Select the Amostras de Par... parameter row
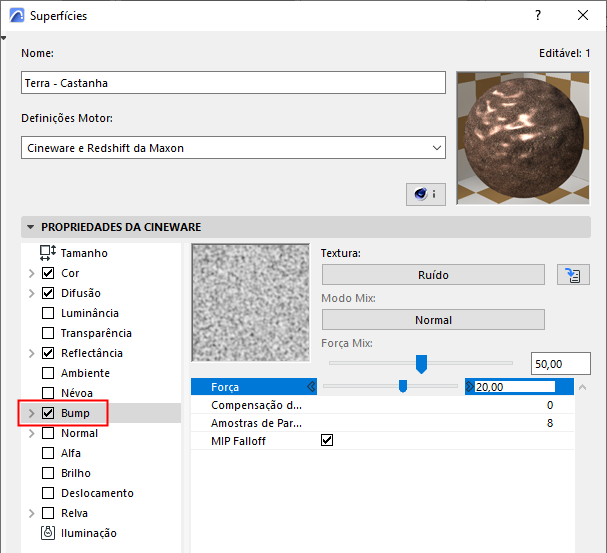The height and width of the screenshot is (553, 607). point(382,423)
